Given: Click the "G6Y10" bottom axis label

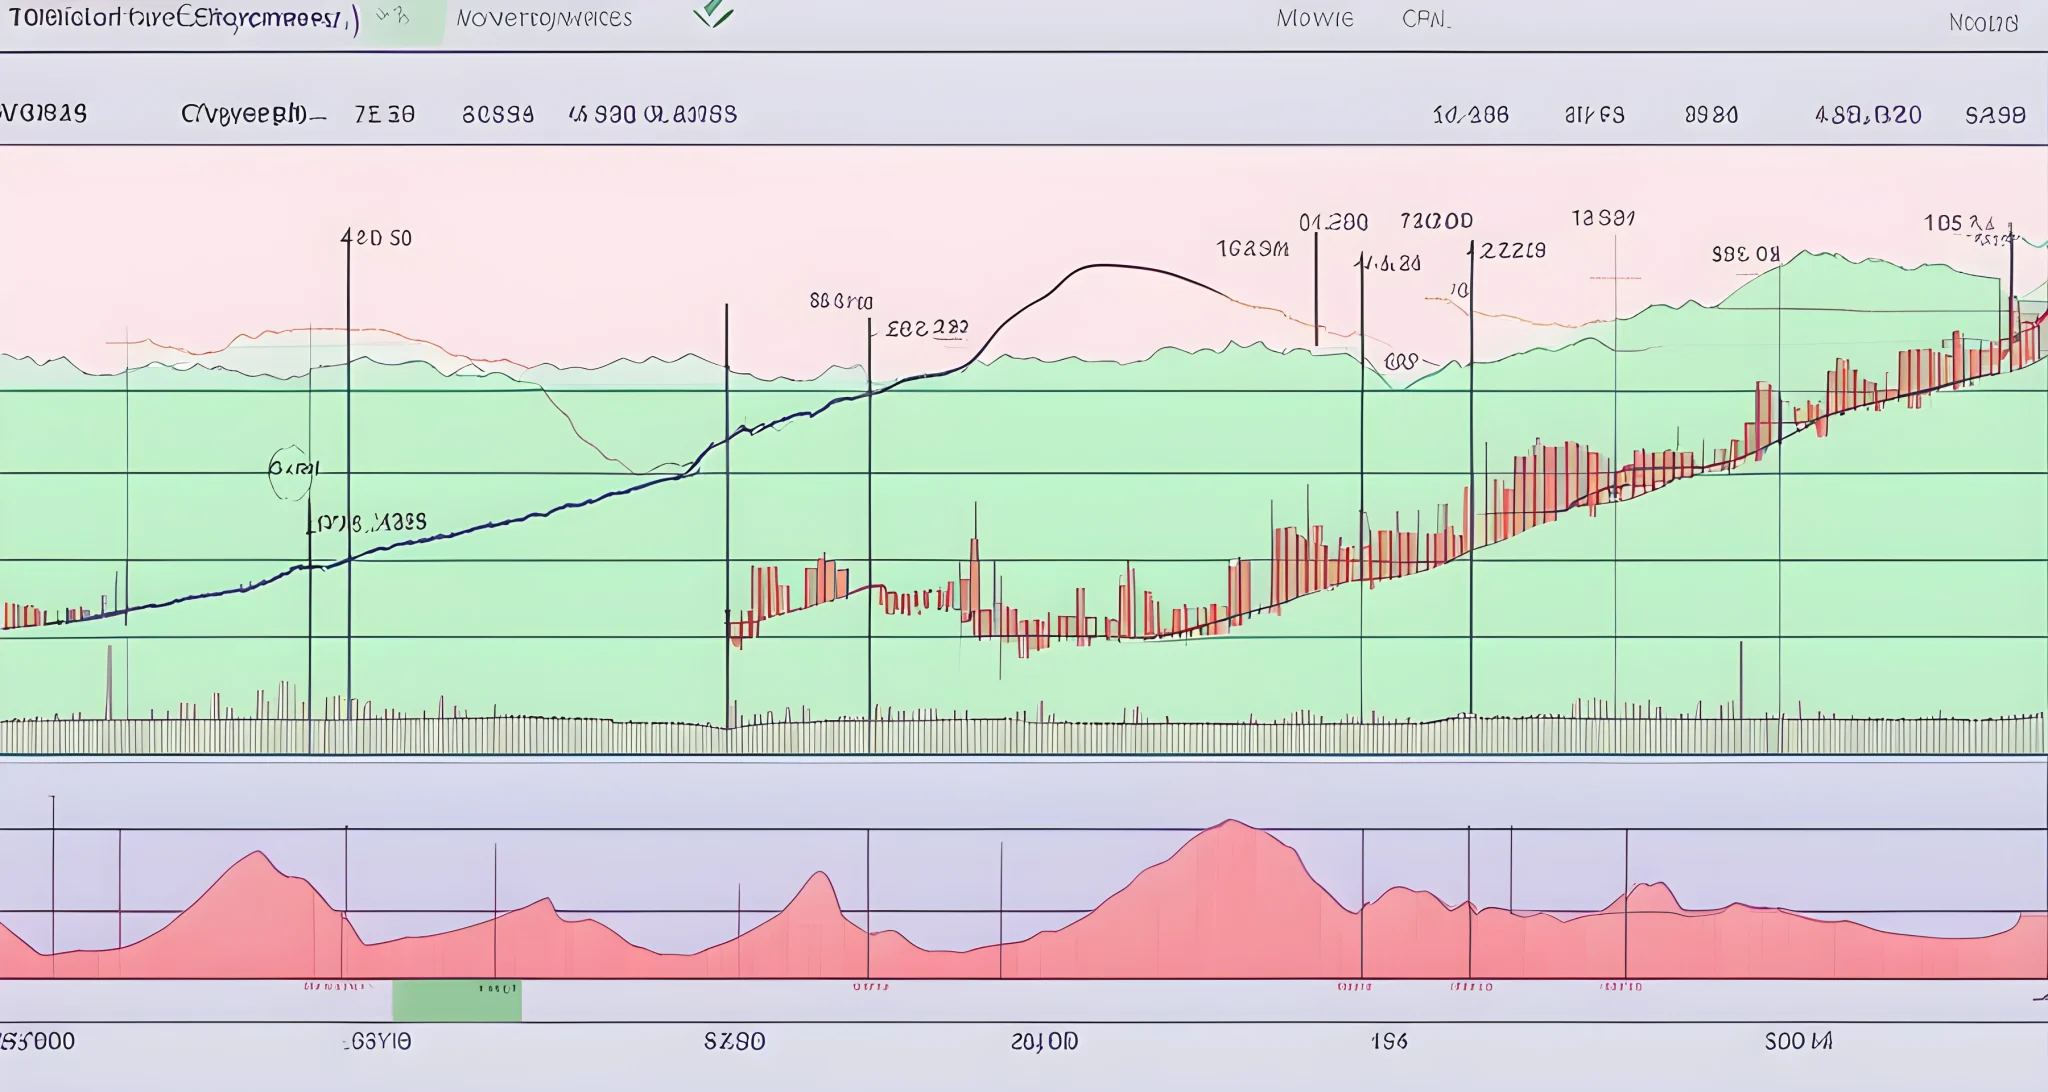Looking at the screenshot, I should click(377, 1041).
